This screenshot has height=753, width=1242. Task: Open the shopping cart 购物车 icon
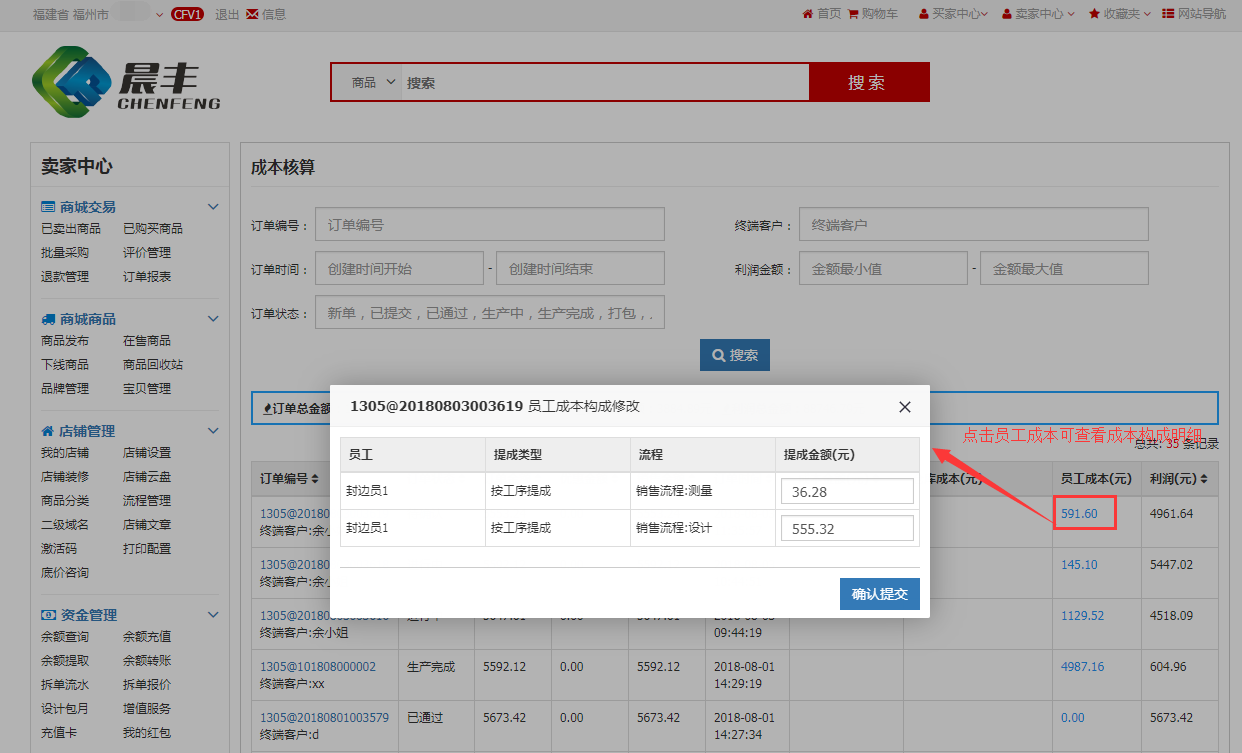click(853, 14)
